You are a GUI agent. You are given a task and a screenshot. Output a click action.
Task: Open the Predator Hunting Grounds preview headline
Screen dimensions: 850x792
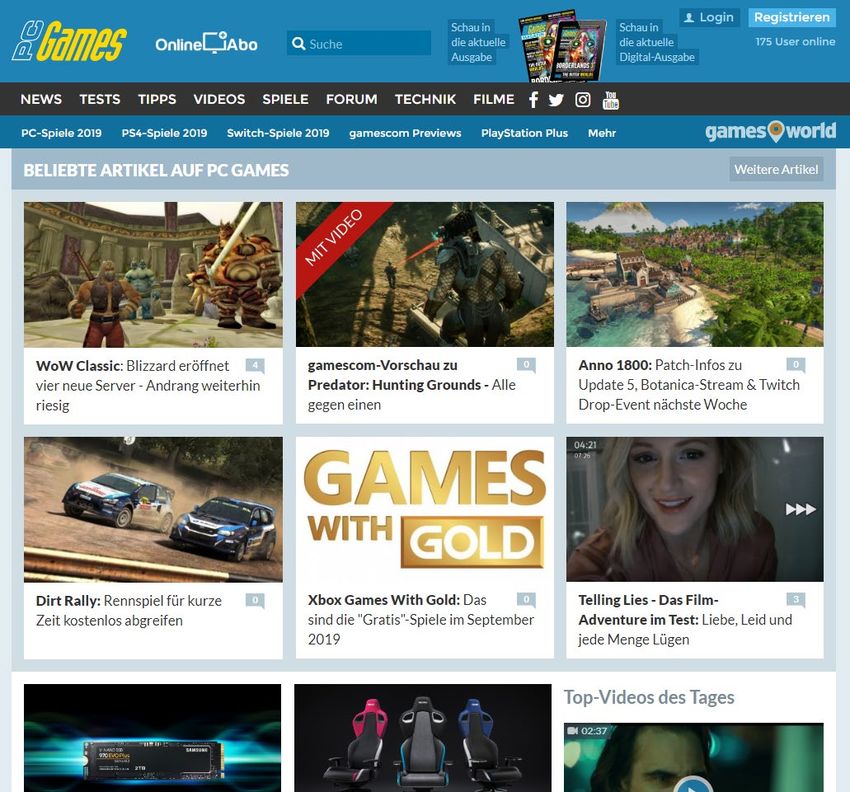coord(412,385)
